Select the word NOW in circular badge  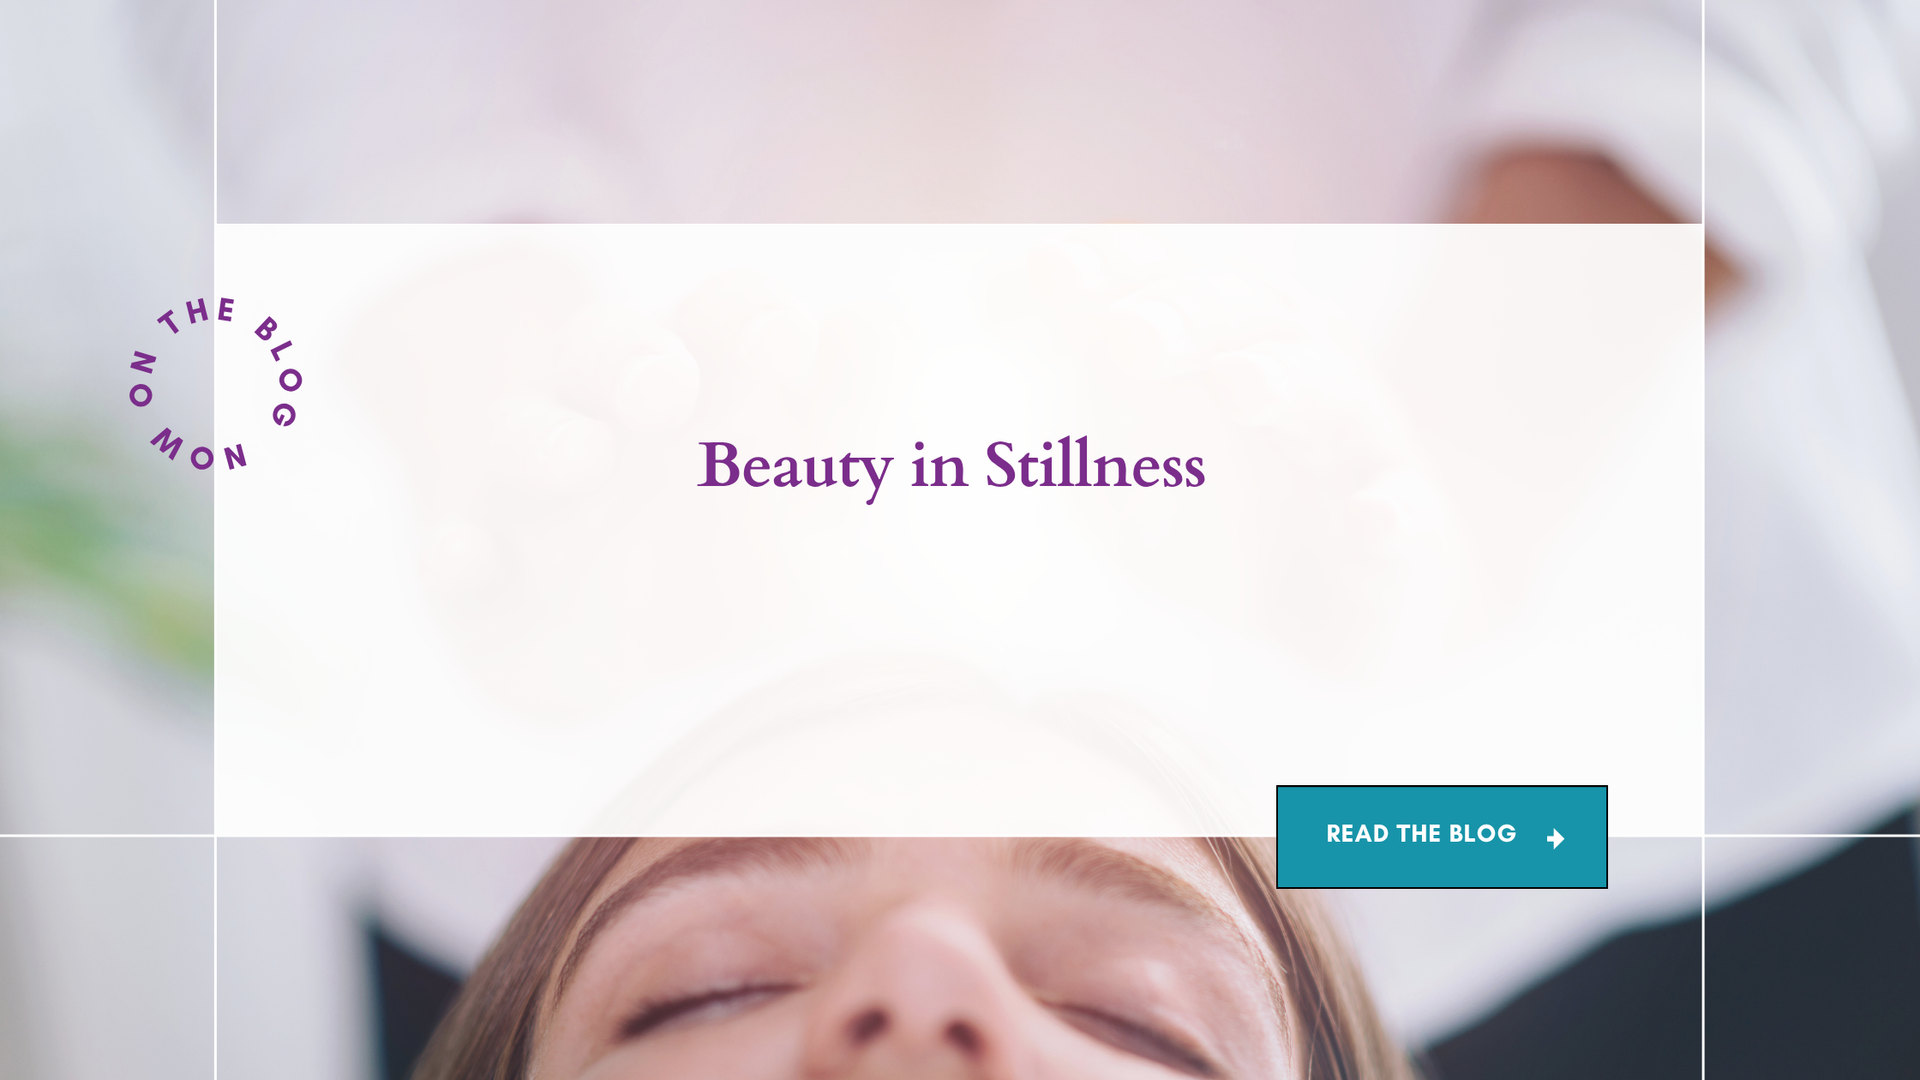point(199,450)
